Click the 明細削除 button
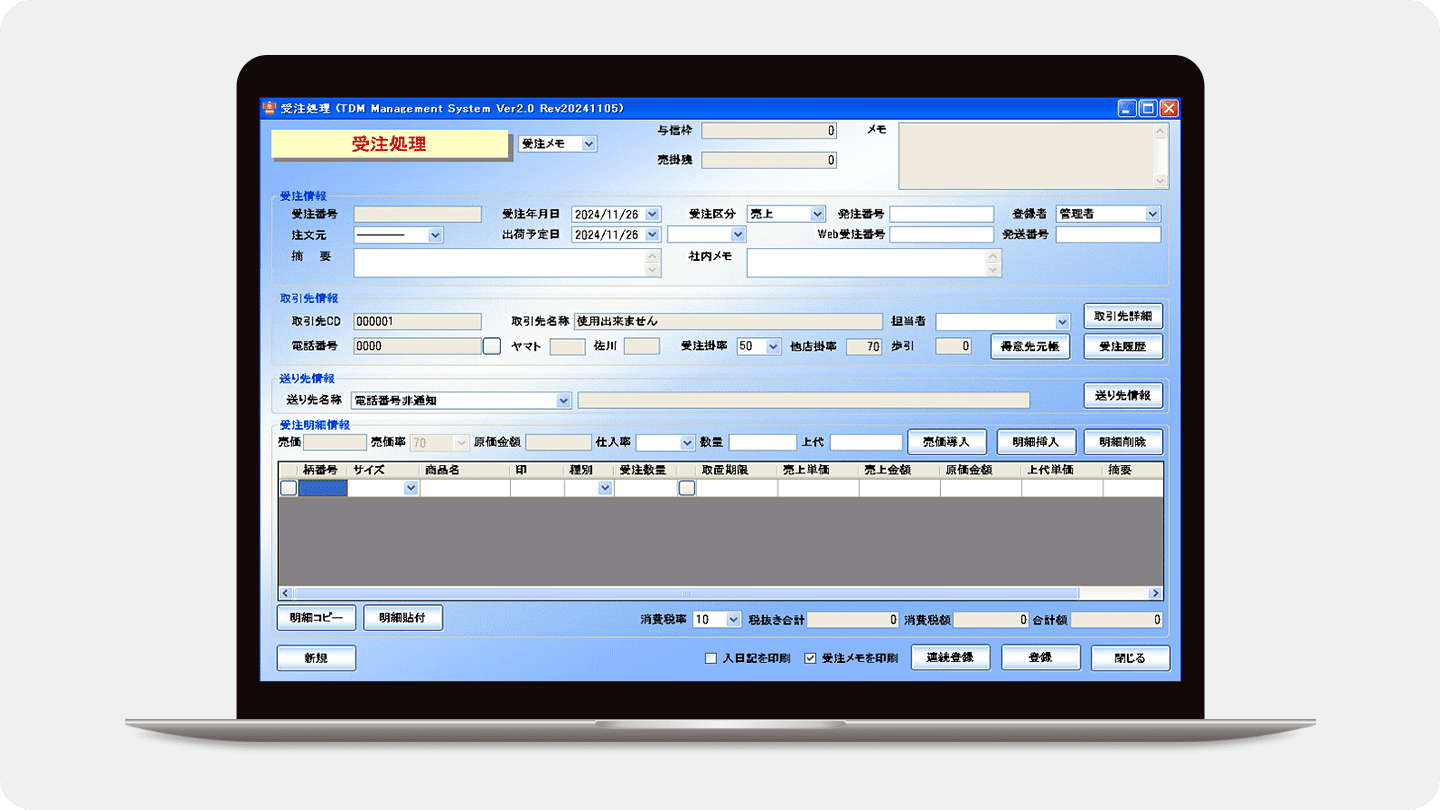1440x810 pixels. 1123,441
